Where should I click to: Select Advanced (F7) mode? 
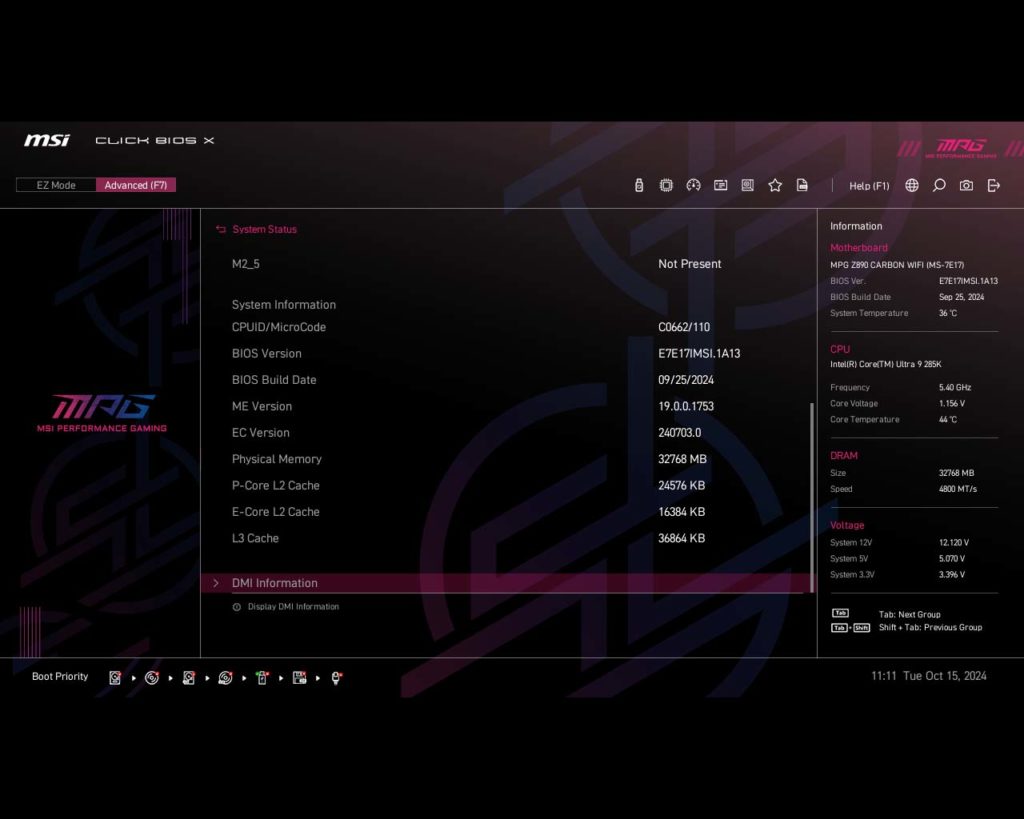coord(136,185)
